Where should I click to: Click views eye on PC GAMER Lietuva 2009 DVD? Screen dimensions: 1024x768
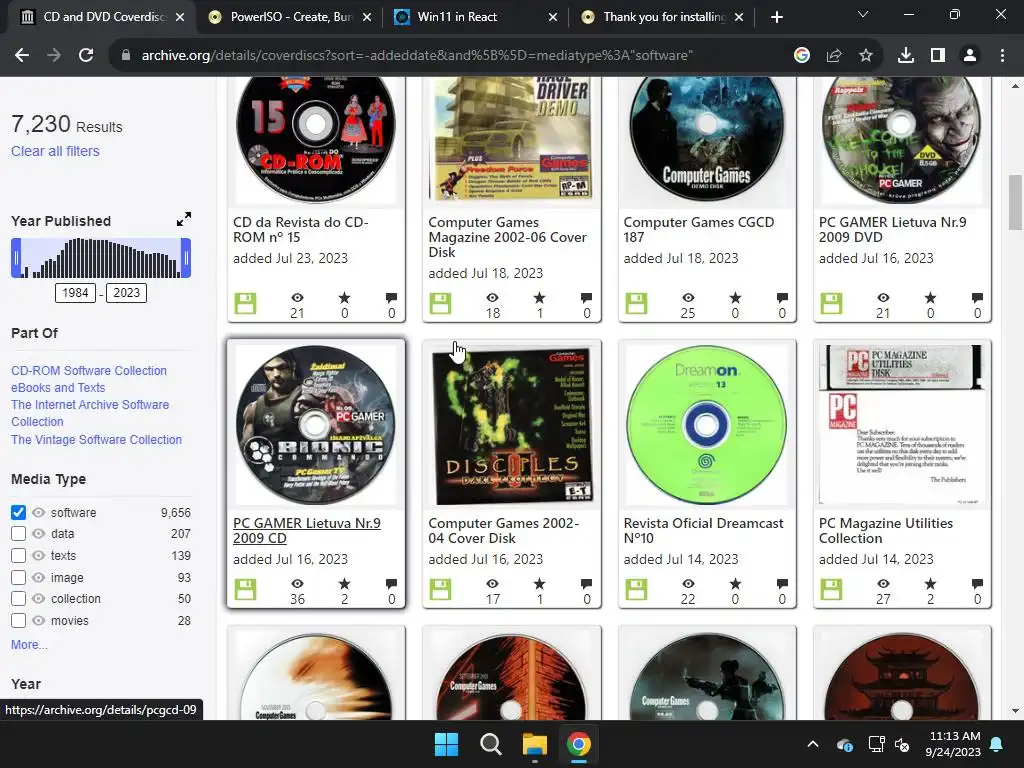coord(883,298)
